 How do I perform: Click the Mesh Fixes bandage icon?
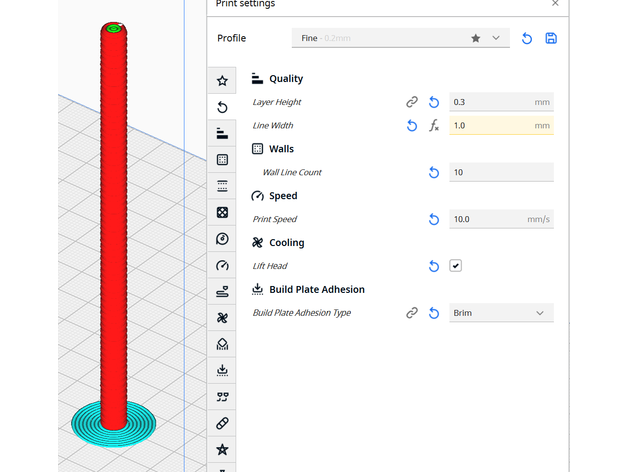222,423
